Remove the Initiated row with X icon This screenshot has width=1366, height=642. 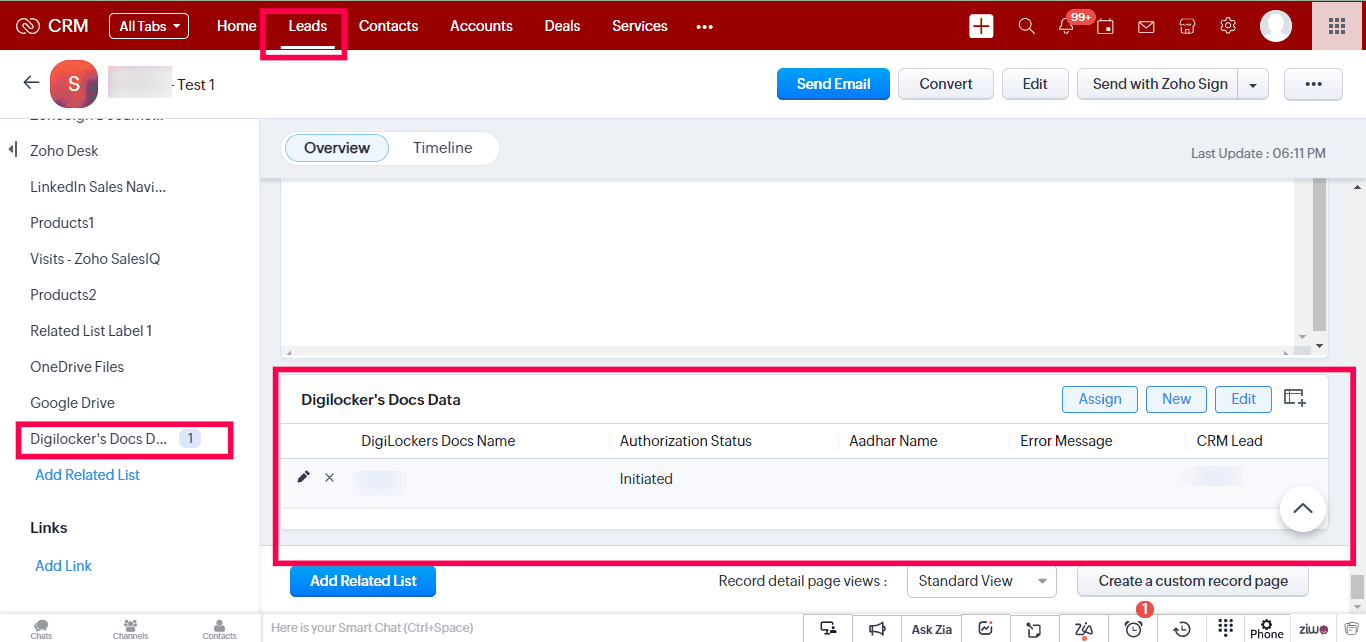[x=329, y=478]
